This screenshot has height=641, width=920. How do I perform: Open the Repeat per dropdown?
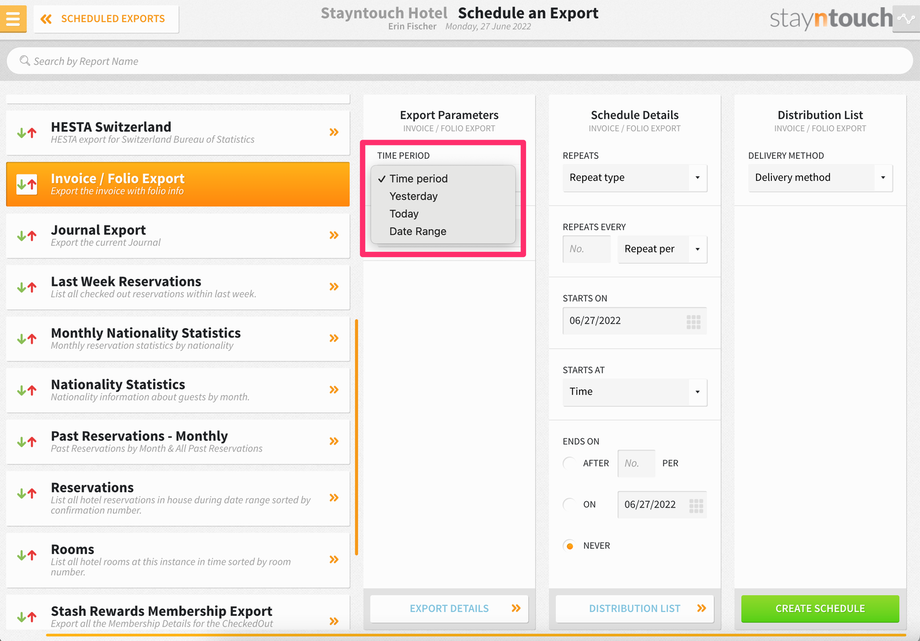point(662,249)
